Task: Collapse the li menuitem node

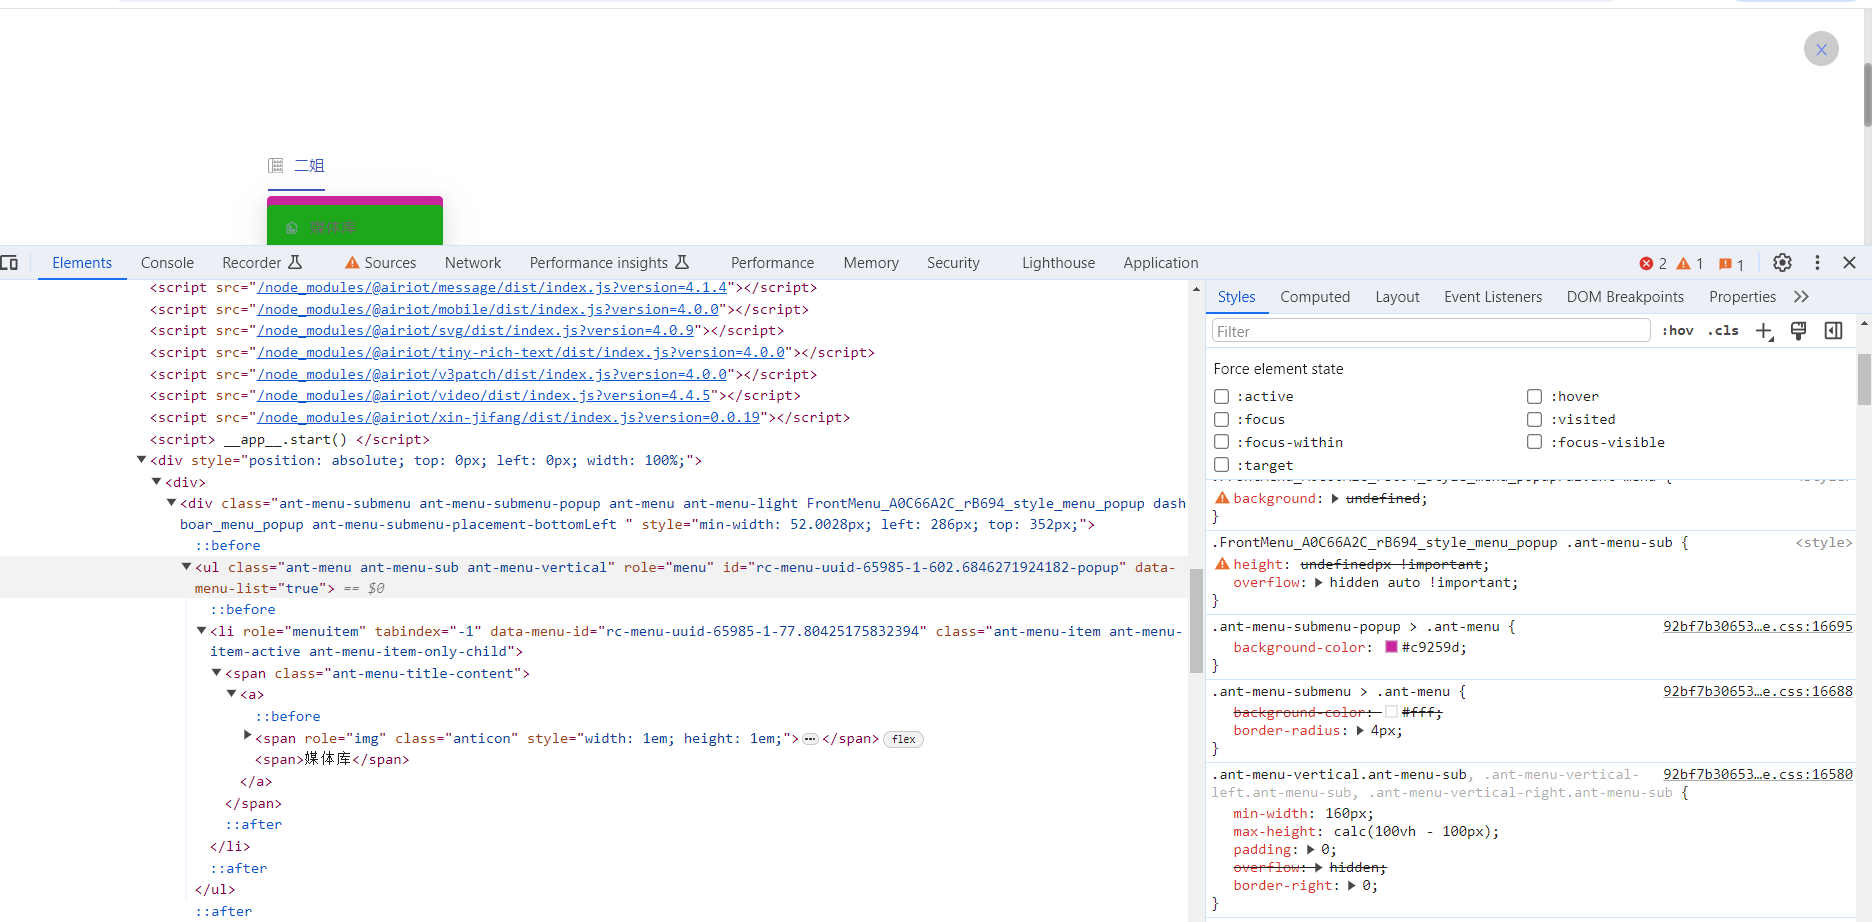Action: point(201,631)
